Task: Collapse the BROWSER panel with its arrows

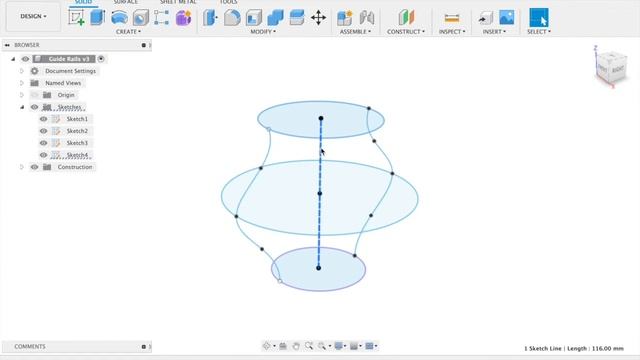Action: pyautogui.click(x=7, y=45)
